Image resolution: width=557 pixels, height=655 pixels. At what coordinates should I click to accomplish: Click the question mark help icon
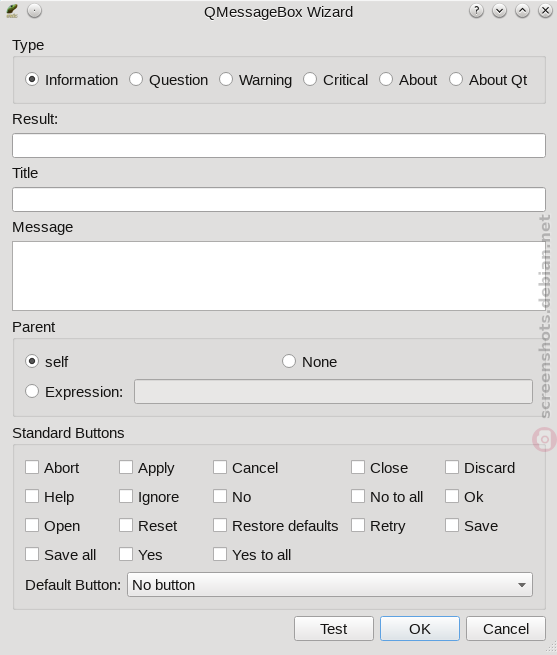[476, 11]
